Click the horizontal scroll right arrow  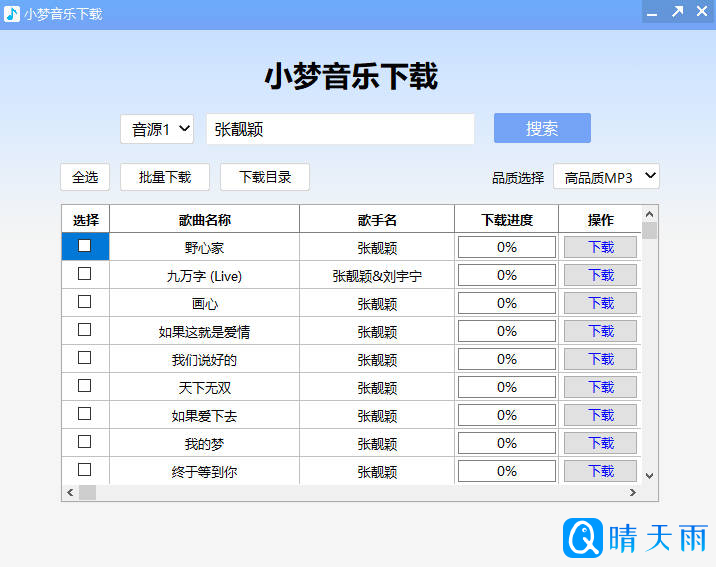(632, 493)
